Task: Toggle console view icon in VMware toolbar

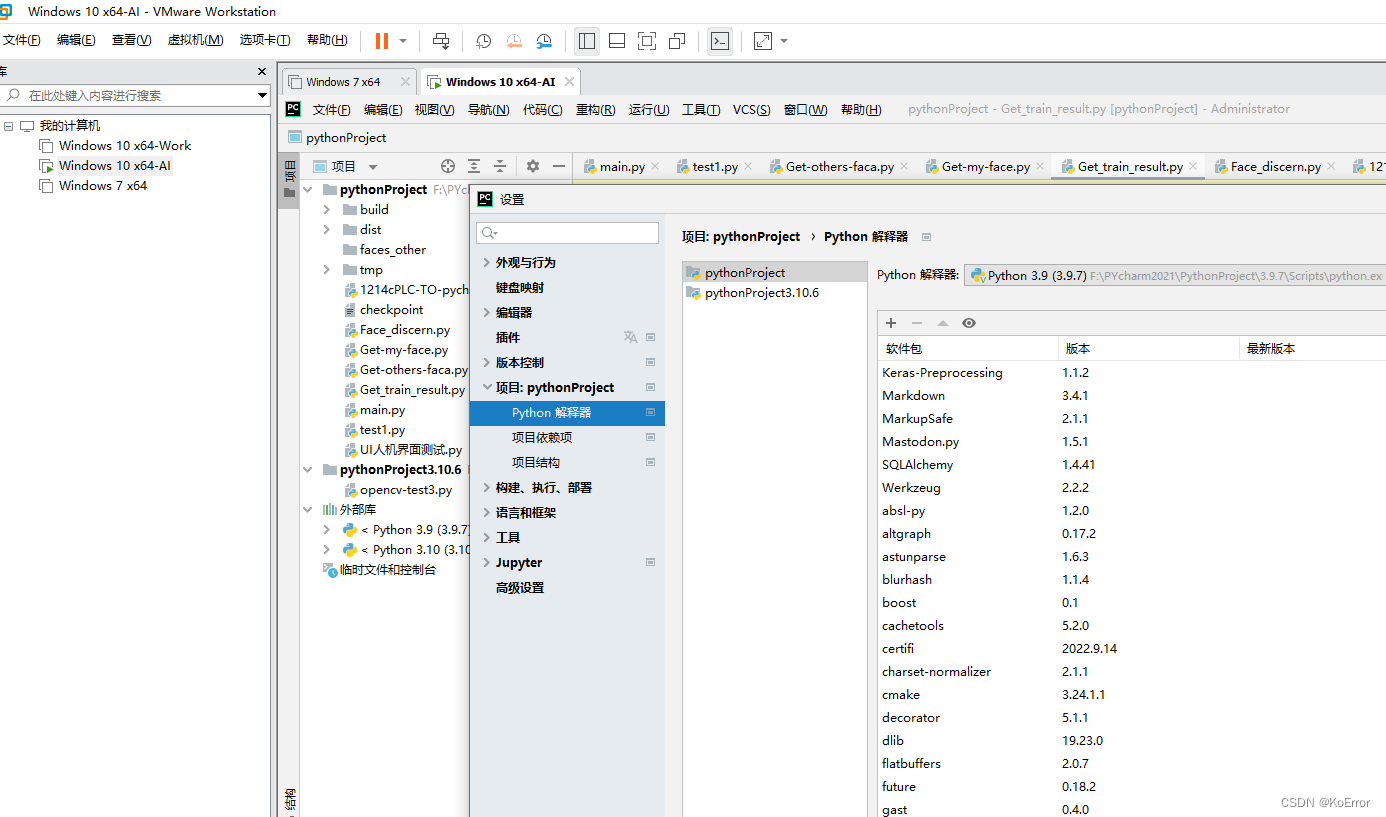Action: pos(720,41)
